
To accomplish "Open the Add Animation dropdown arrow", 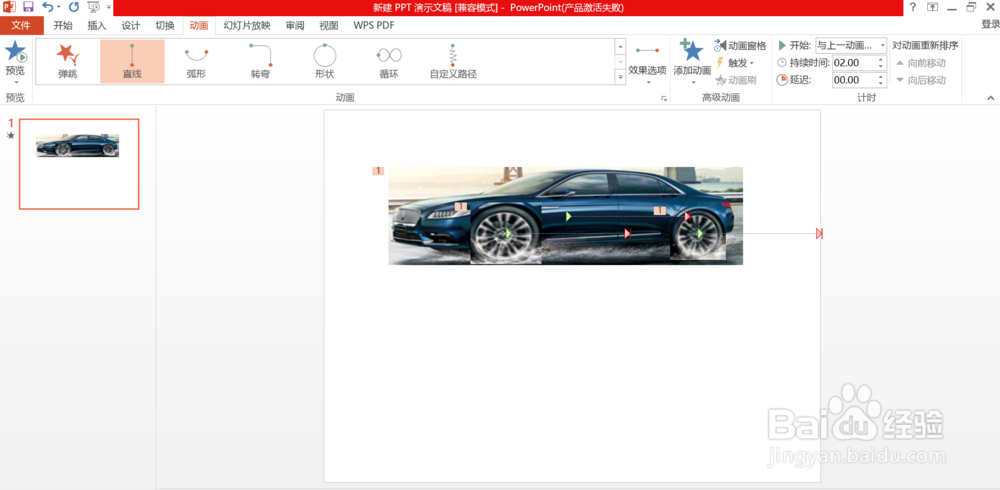I will point(692,82).
